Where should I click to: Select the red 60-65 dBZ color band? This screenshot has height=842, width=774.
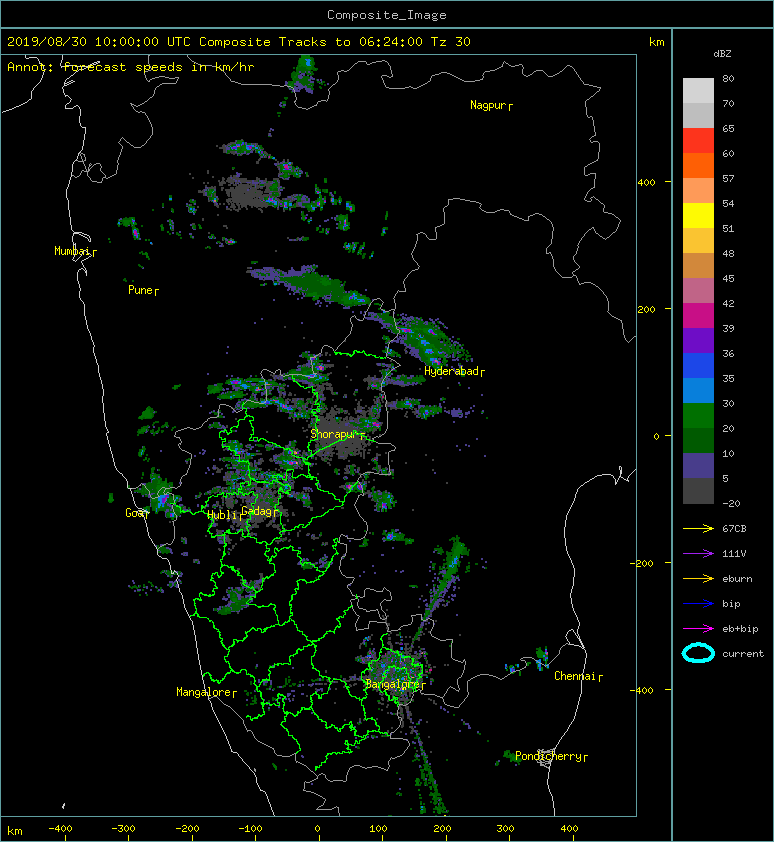point(698,141)
